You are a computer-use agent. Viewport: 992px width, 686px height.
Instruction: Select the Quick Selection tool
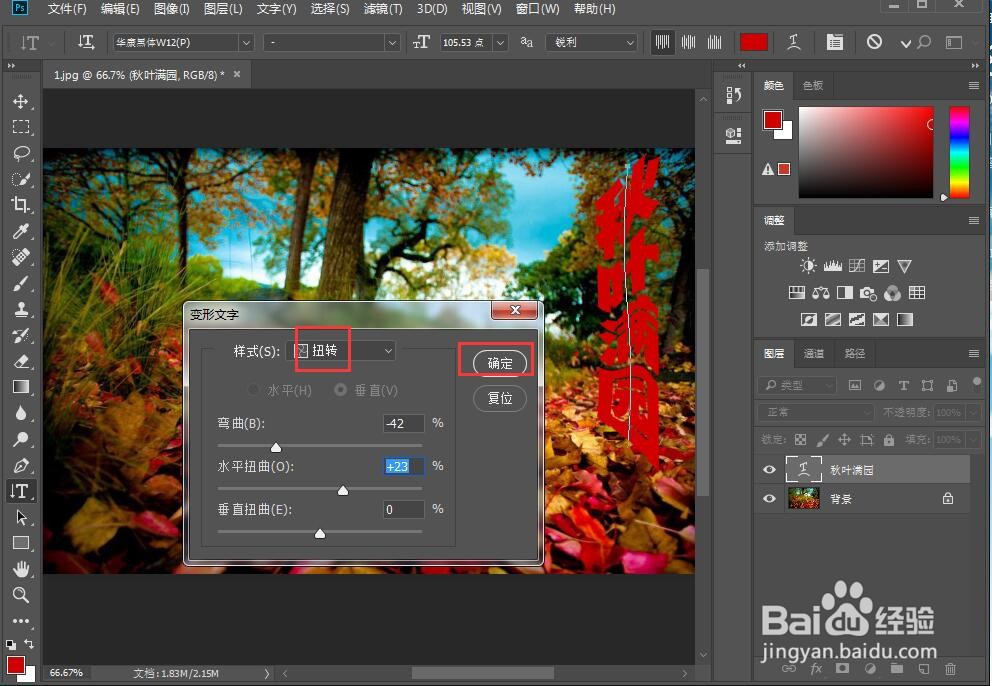tap(21, 179)
